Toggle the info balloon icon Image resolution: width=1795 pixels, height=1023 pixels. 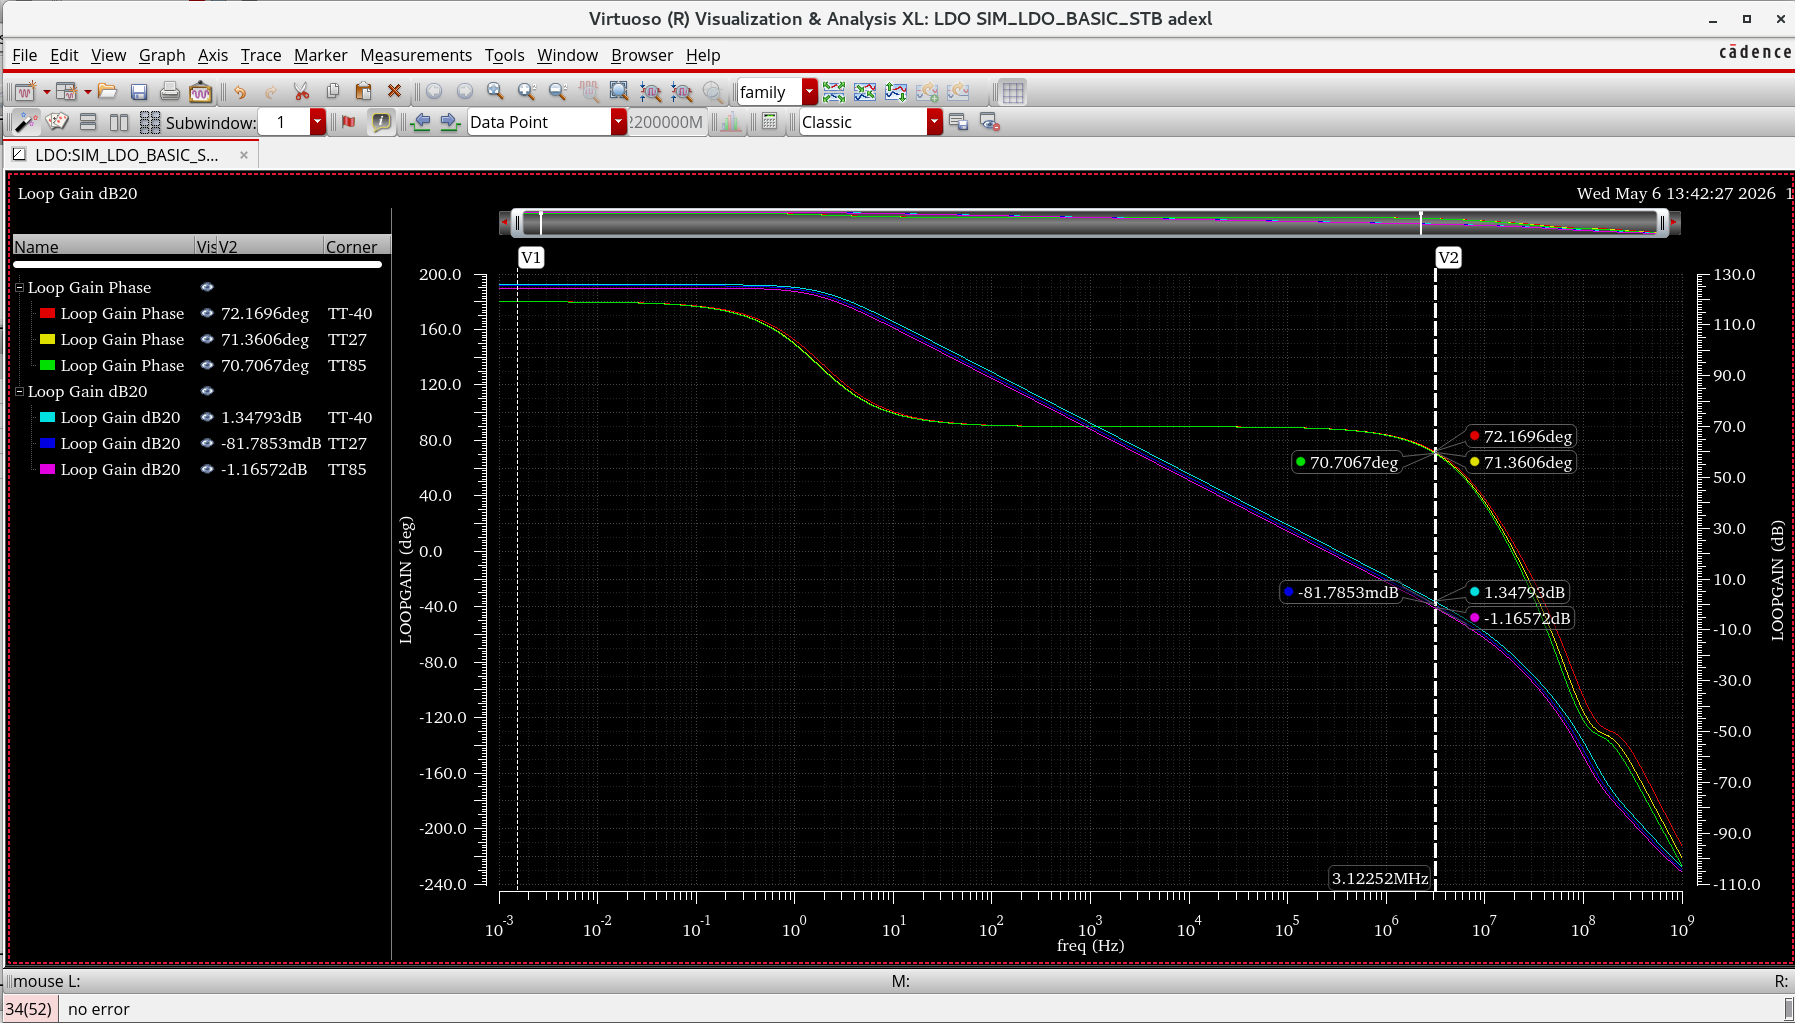(381, 122)
